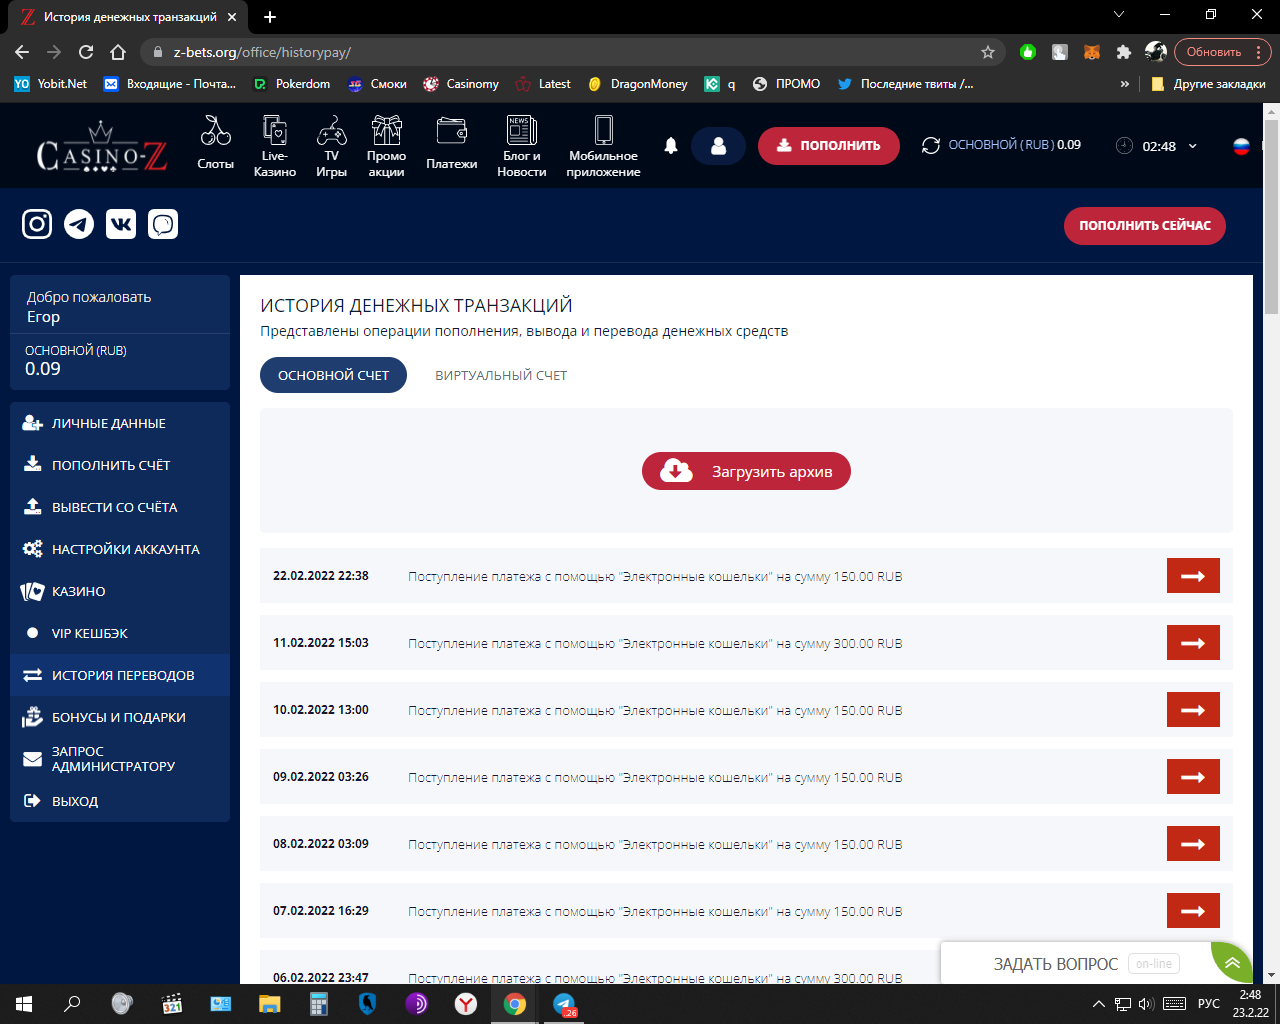Open the Pokerdom bookmark

click(x=291, y=84)
